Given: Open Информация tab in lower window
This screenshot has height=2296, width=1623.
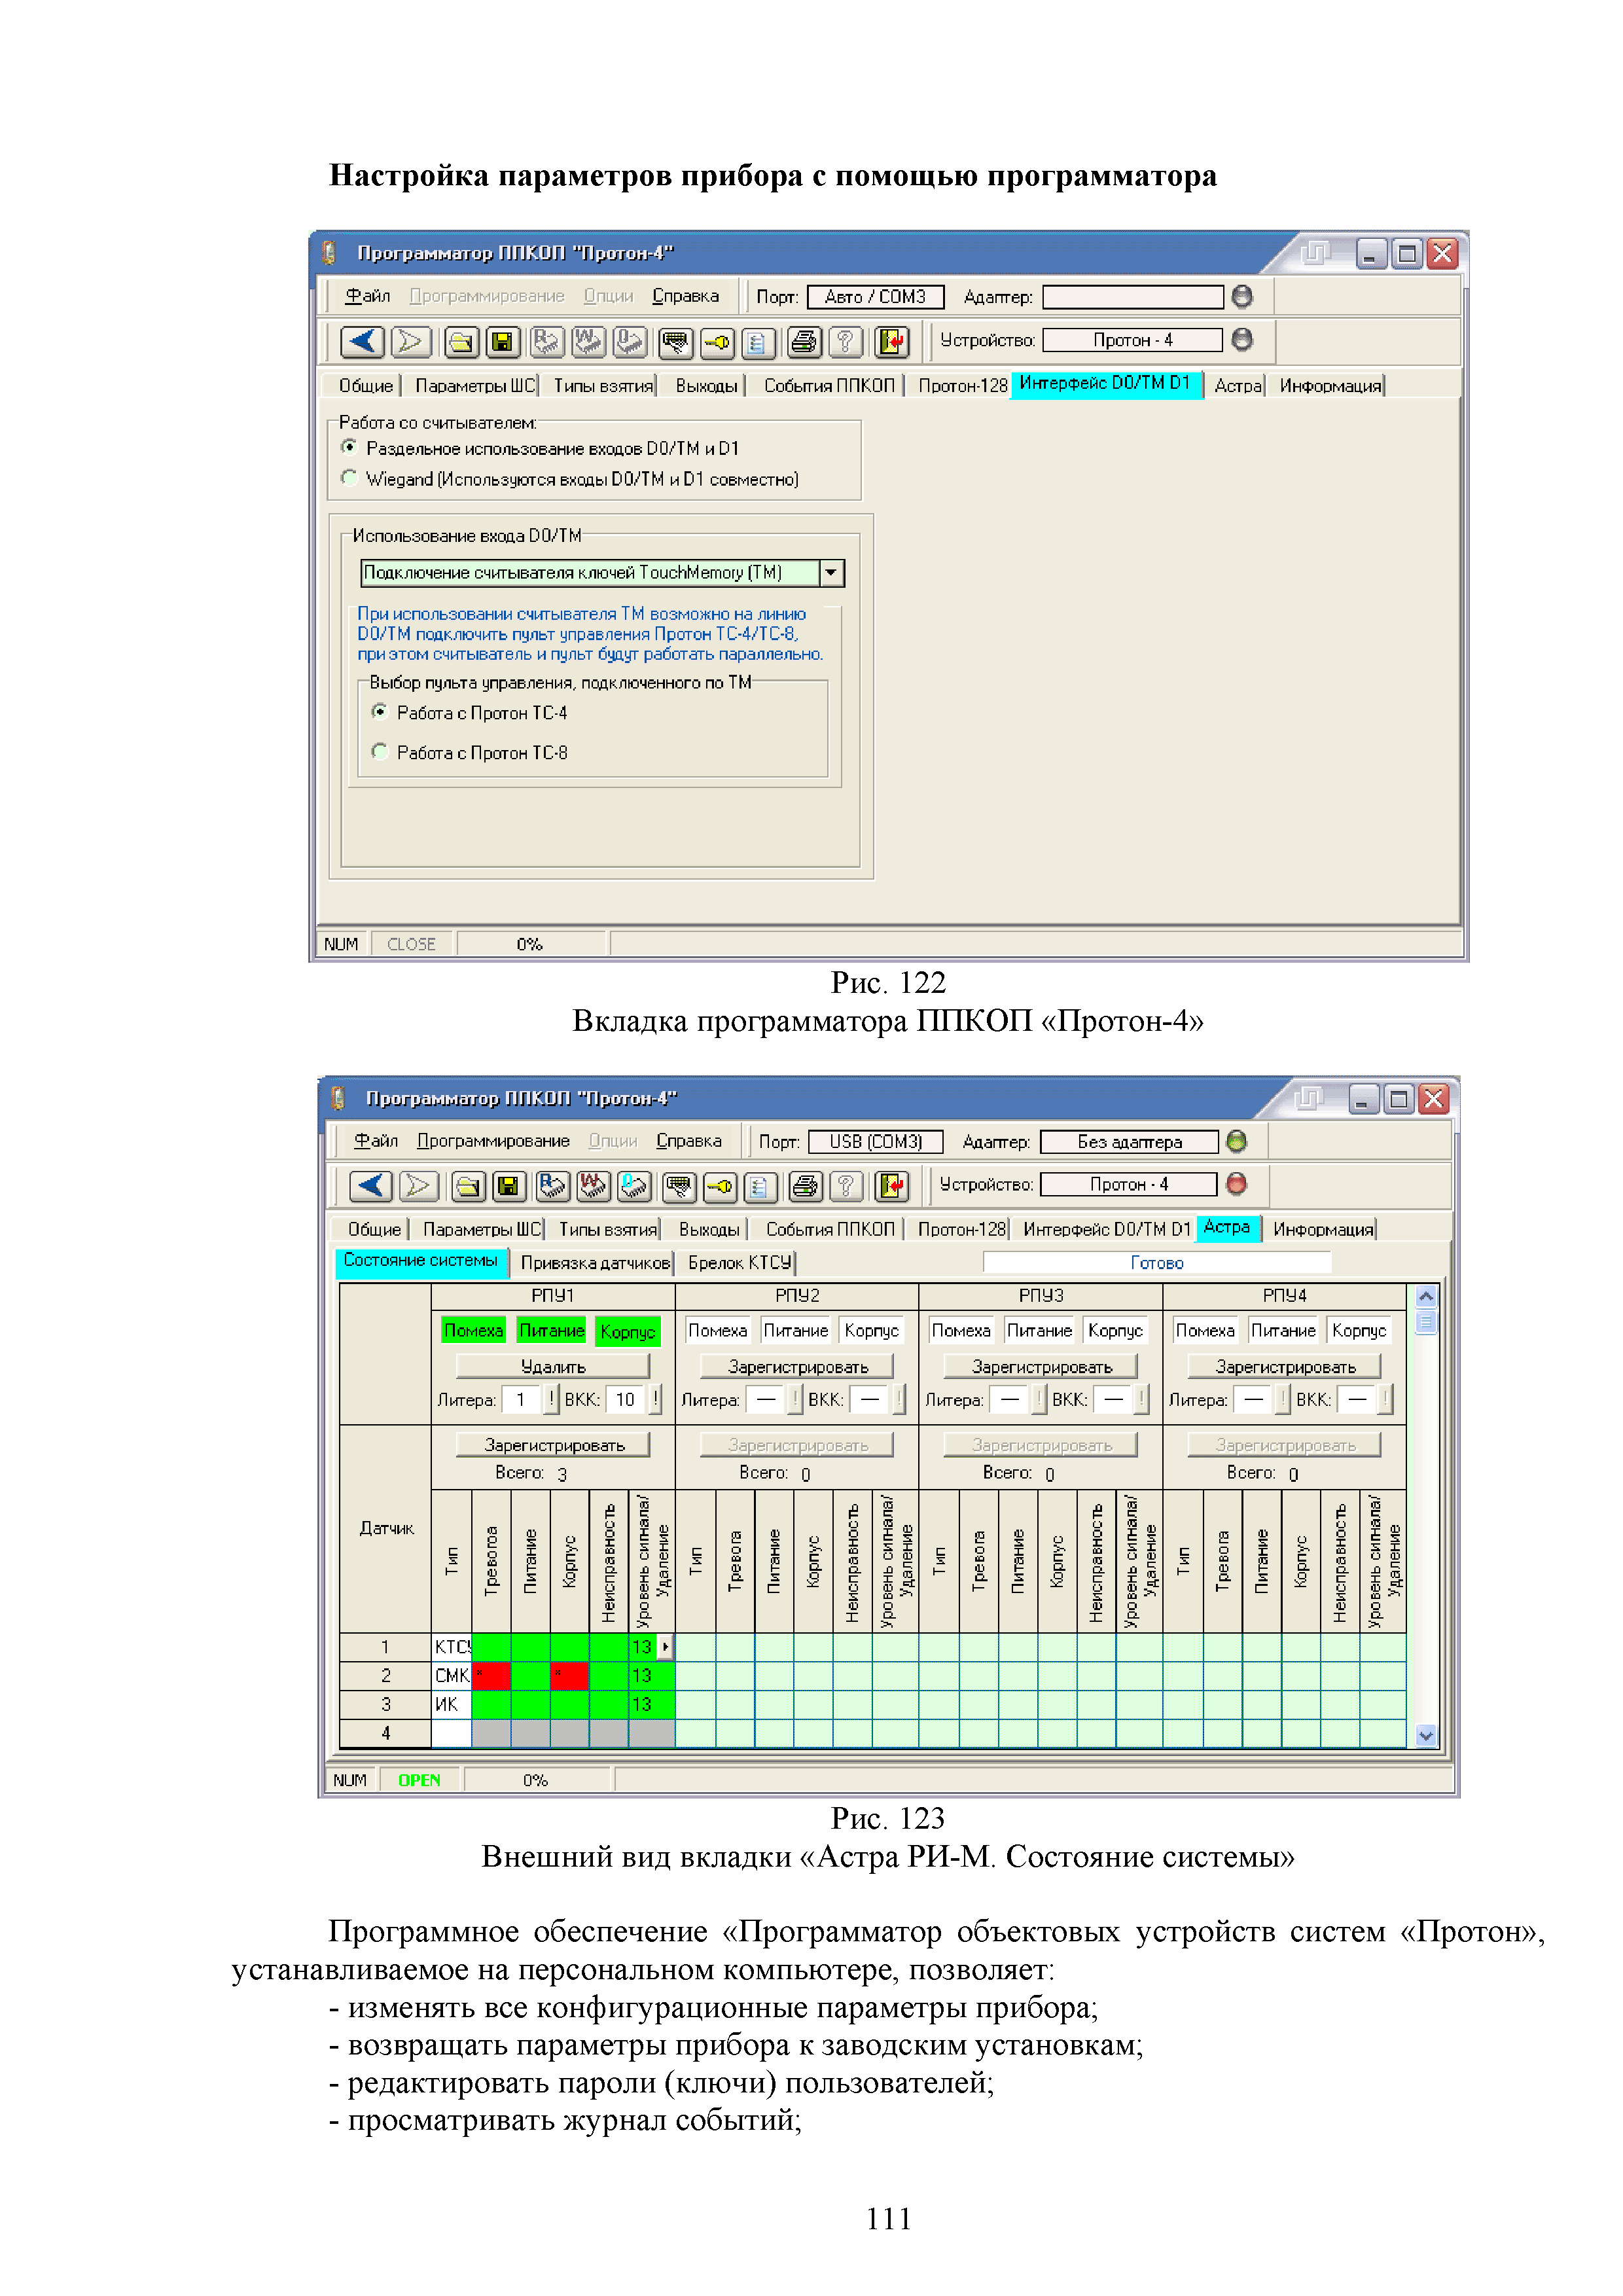Looking at the screenshot, I should pos(1322,1229).
